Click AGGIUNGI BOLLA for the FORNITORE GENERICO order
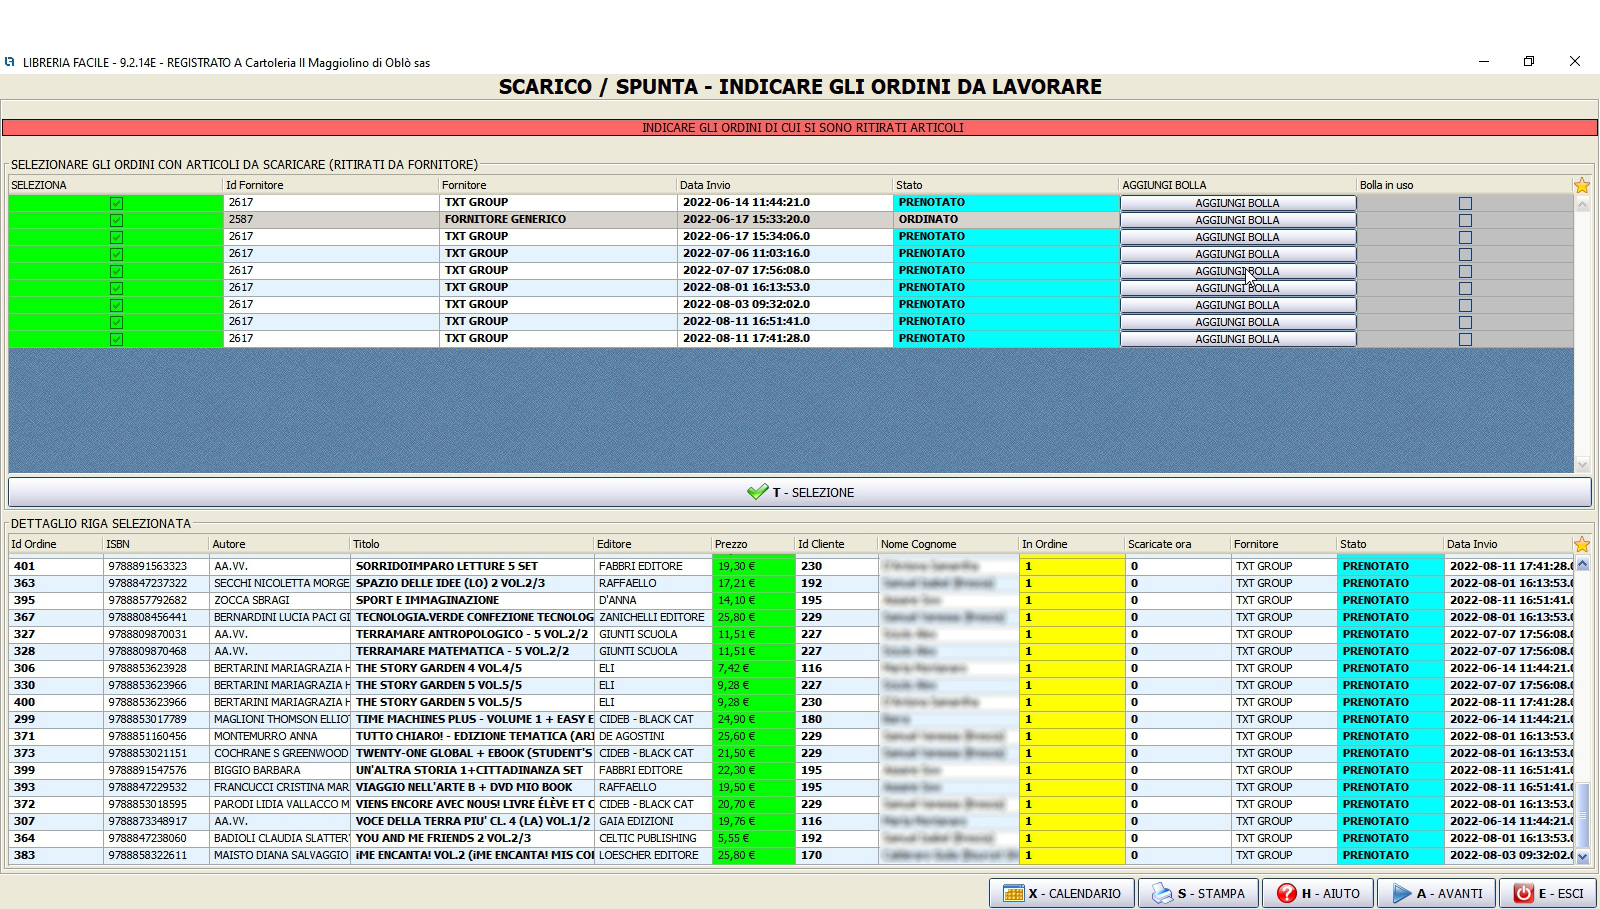Screen dimensions: 1600x909 click(x=1238, y=220)
